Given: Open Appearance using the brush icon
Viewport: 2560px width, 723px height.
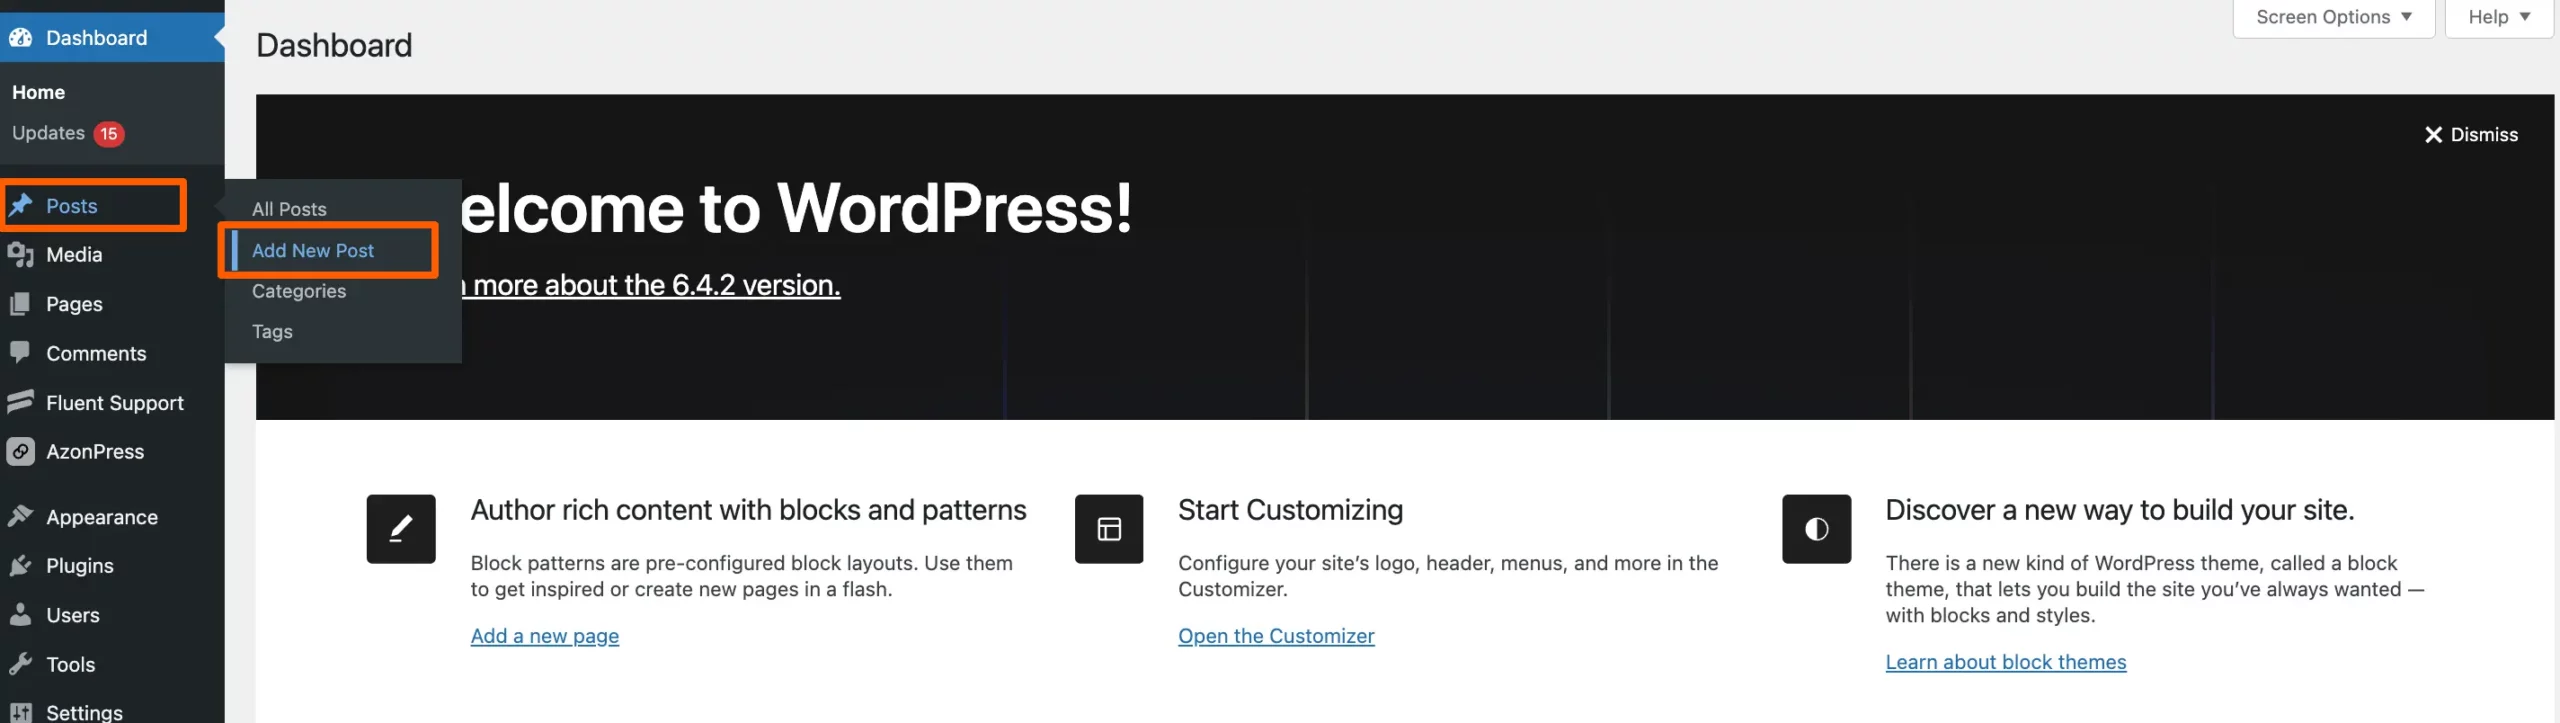Looking at the screenshot, I should (22, 516).
